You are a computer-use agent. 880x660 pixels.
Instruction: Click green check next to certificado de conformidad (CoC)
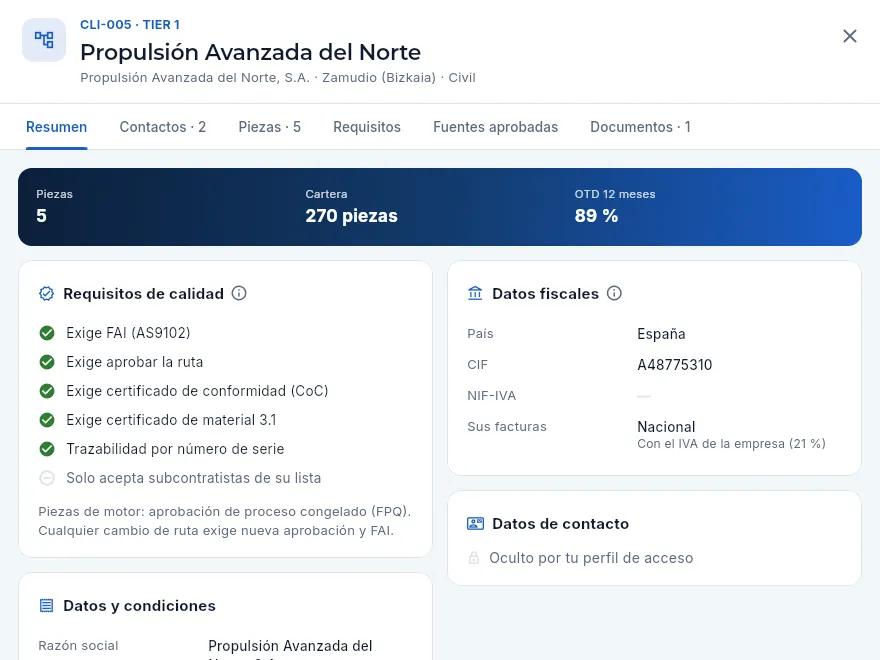pyautogui.click(x=47, y=391)
